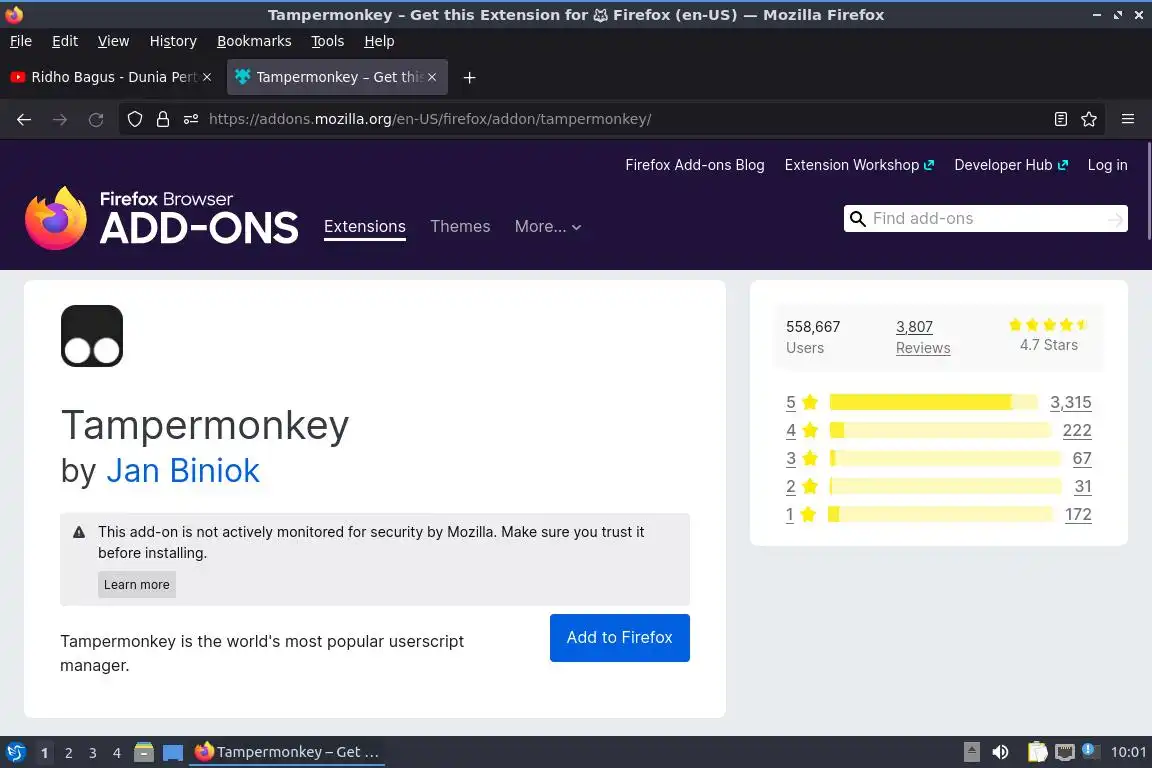Click the Firefox Browser Add-ons logo

162,218
